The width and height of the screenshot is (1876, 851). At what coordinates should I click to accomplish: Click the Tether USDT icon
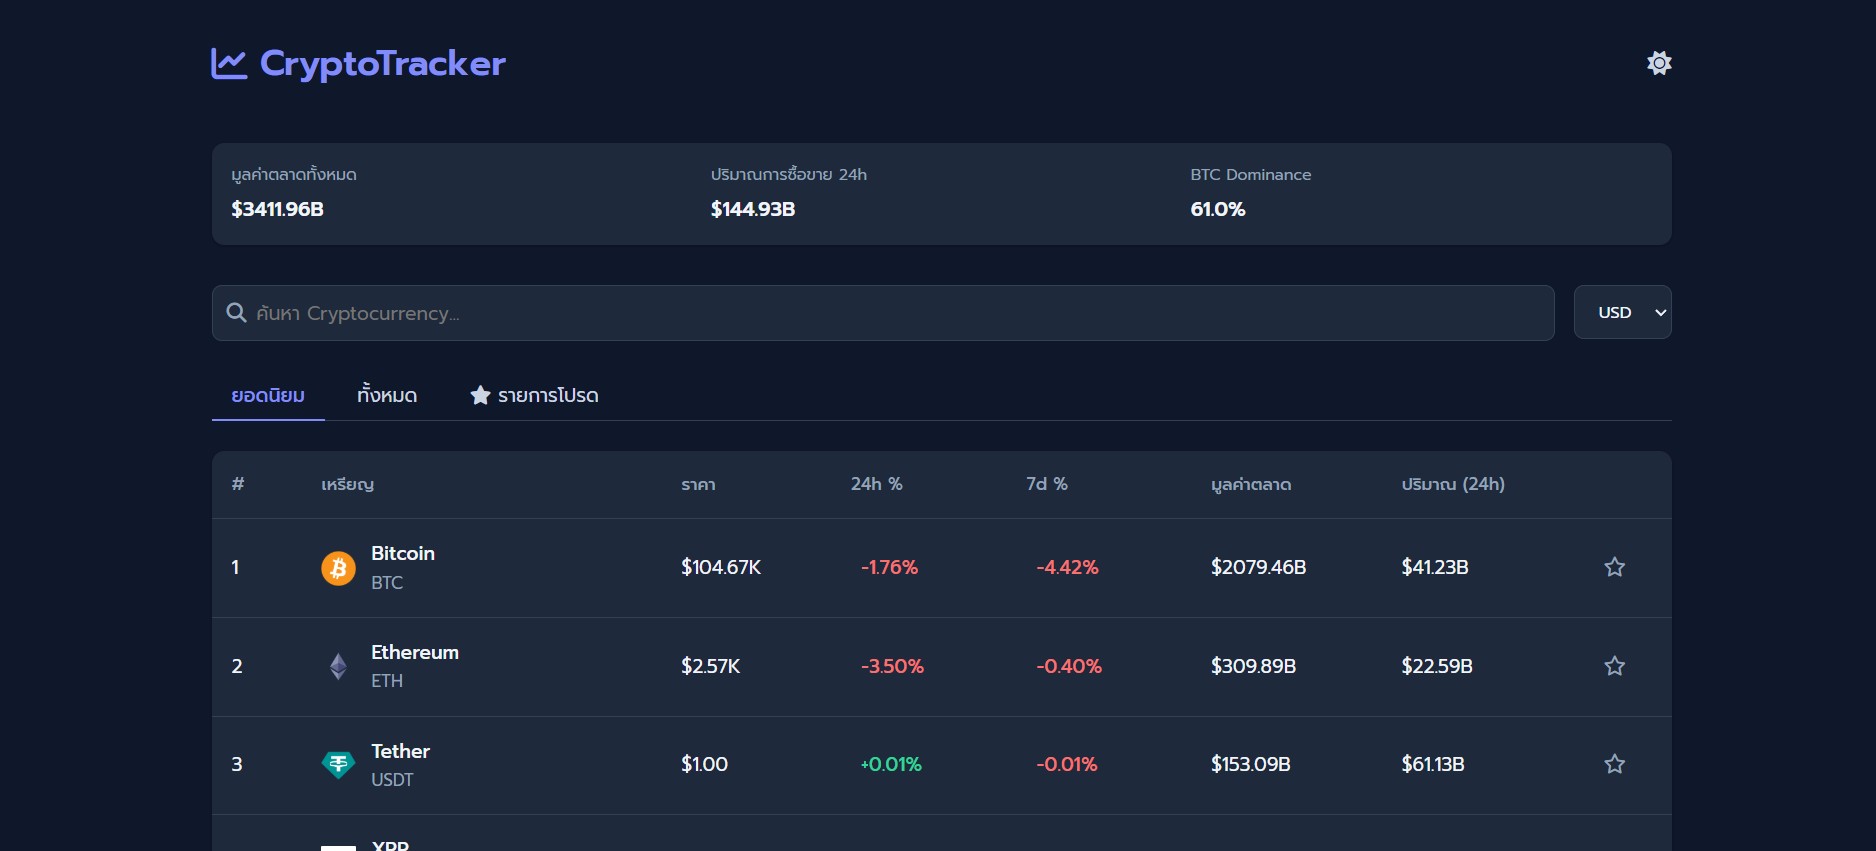[x=338, y=765]
